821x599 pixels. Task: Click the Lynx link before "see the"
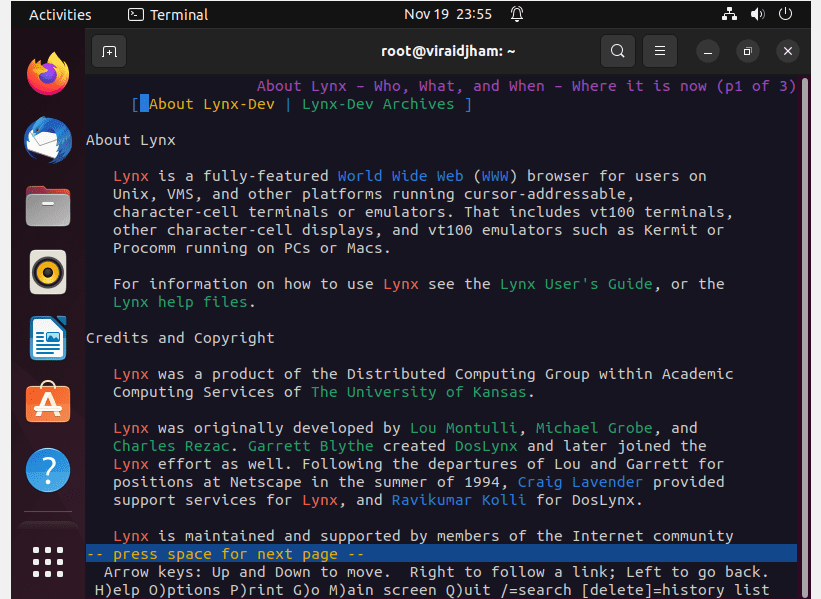tap(401, 284)
